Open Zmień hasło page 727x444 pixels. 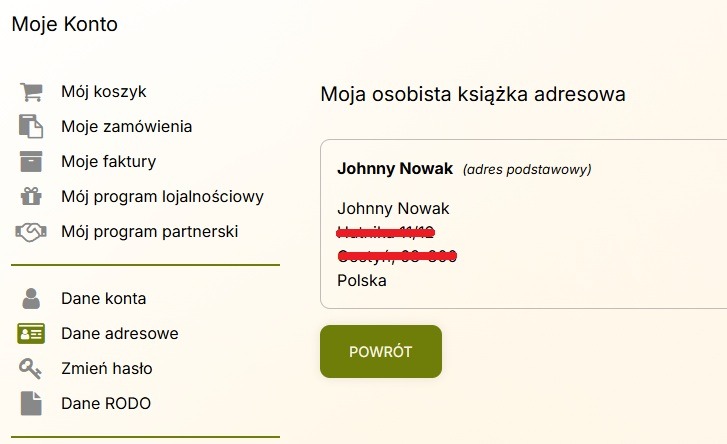(106, 368)
